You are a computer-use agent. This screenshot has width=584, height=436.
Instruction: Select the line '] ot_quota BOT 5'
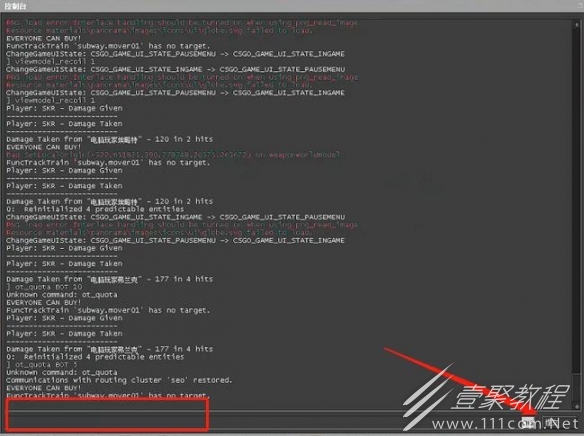pyautogui.click(x=42, y=365)
